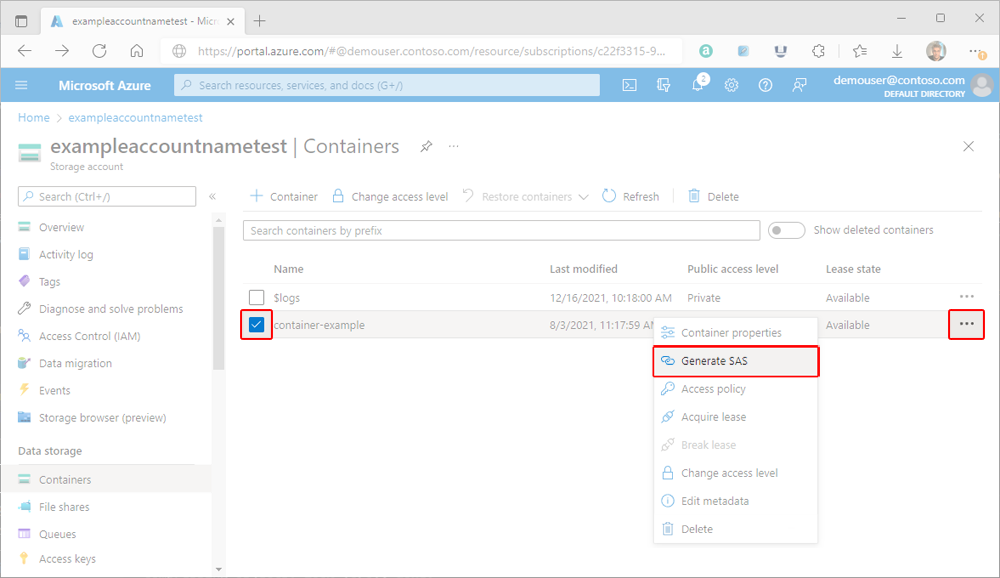Viewport: 1000px width, 578px height.
Task: Open the more options ellipsis for $logs row
Action: pos(967,297)
